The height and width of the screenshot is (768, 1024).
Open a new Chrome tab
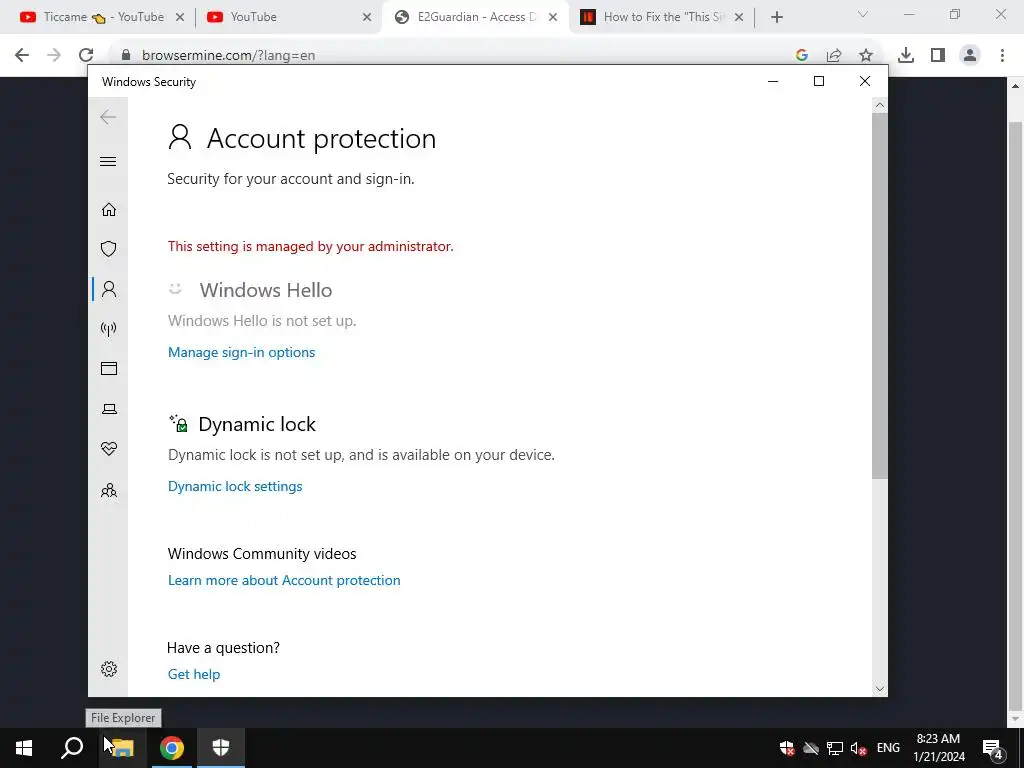776,17
